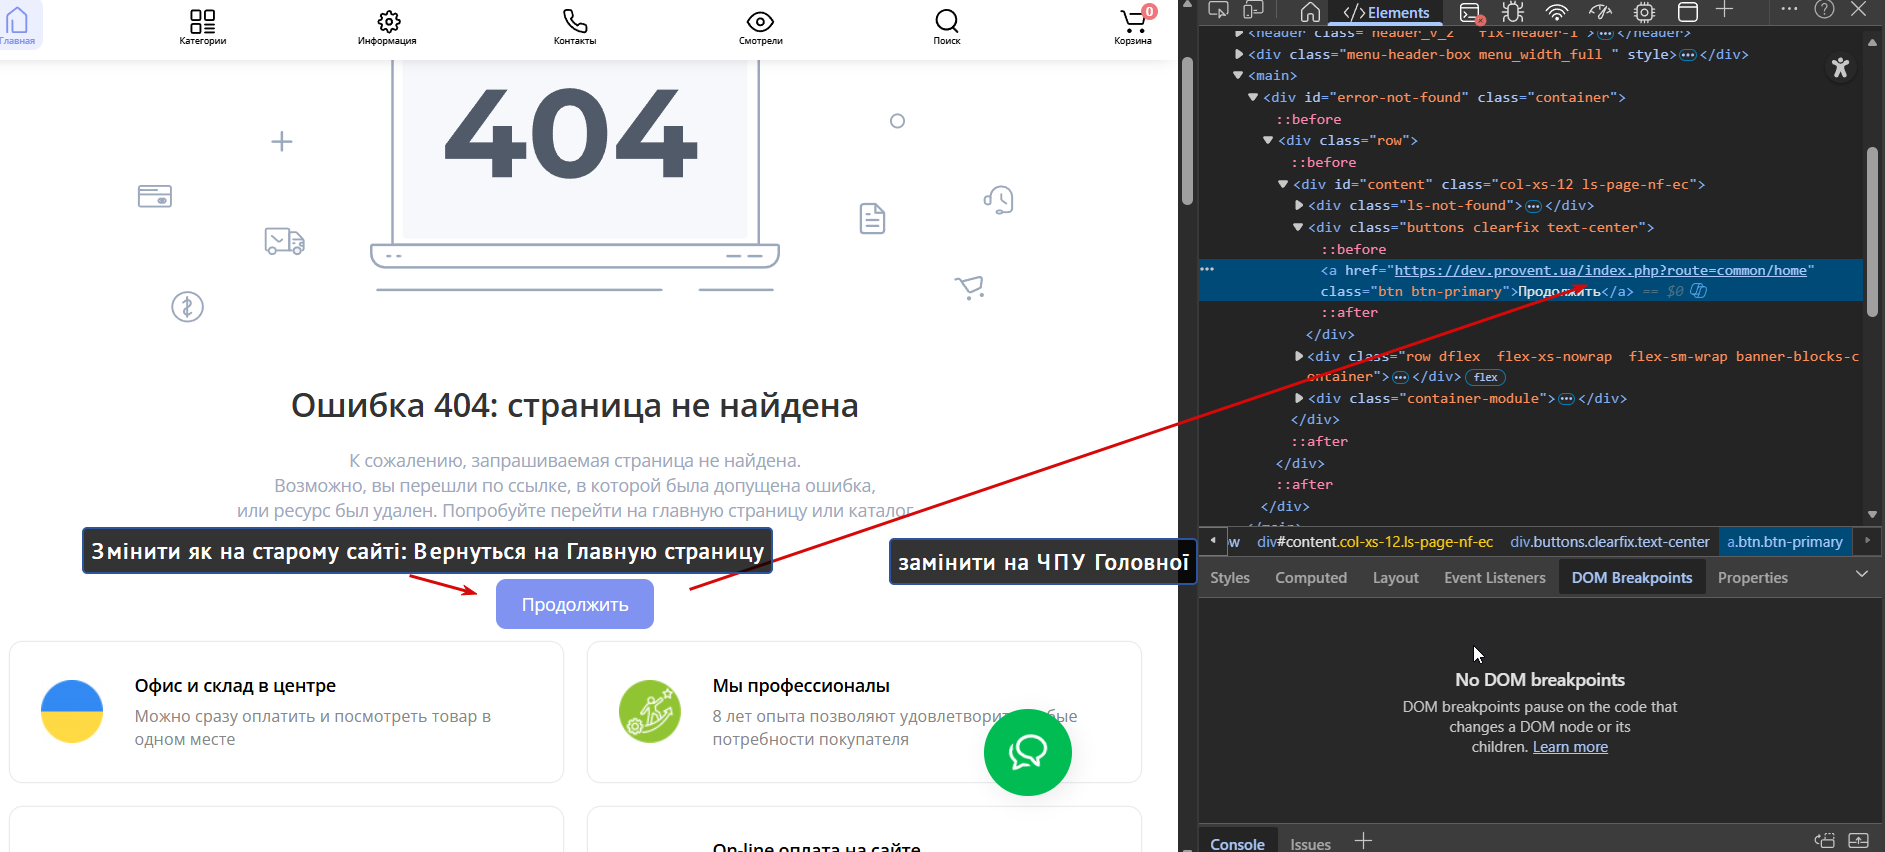This screenshot has width=1885, height=852.
Task: Open the Application window icon
Action: tap(1688, 12)
